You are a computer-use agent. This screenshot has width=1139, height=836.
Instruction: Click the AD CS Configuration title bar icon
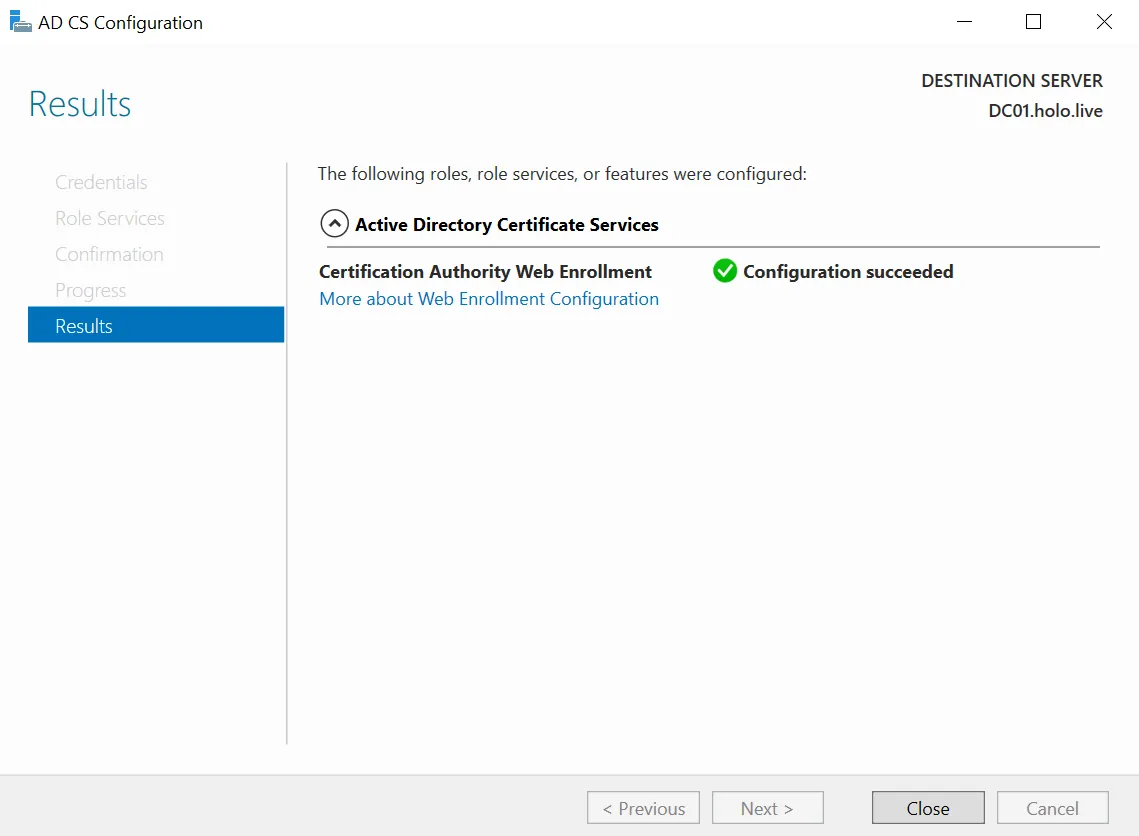[x=20, y=22]
